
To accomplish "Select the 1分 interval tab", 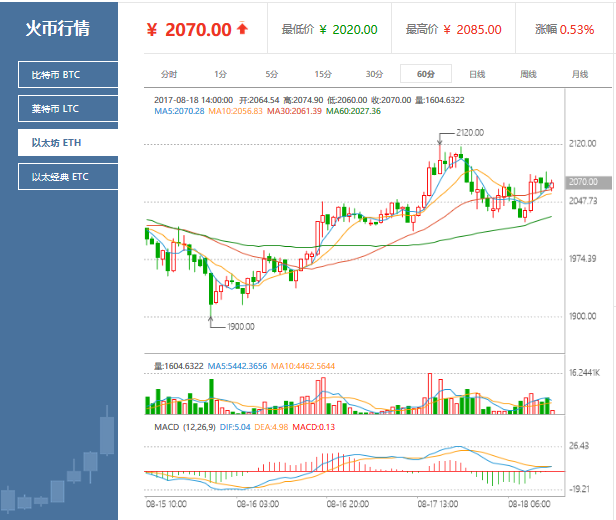I will tap(220, 74).
